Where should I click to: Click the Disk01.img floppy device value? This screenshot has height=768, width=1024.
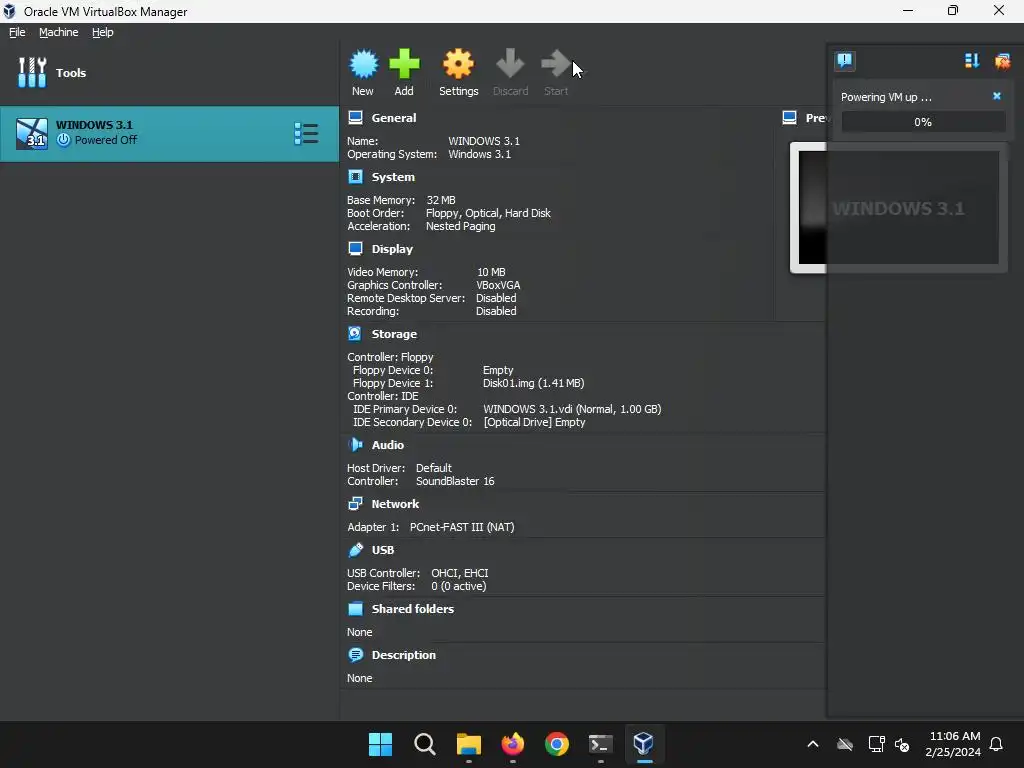point(534,383)
